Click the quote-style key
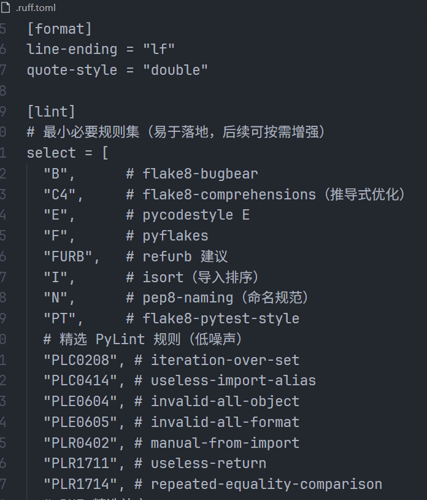The image size is (427, 500). [72, 70]
